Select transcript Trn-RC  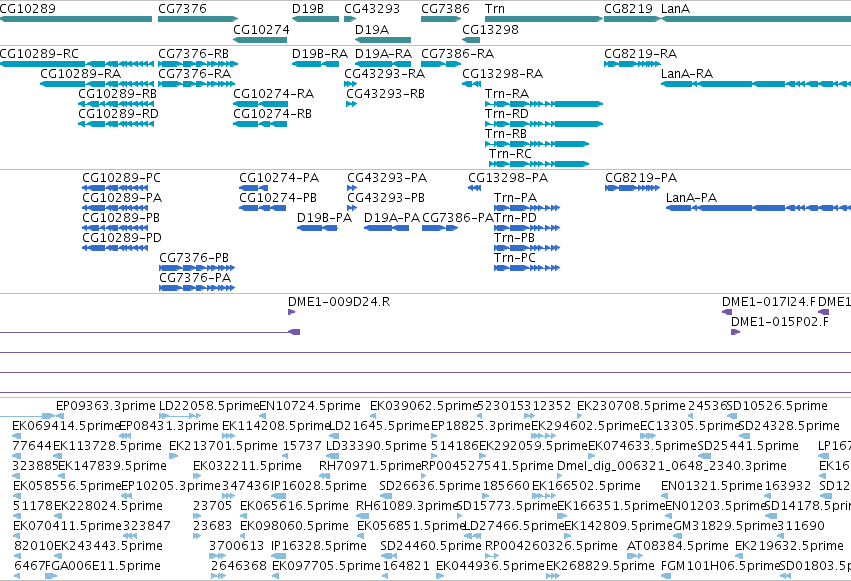[510, 154]
